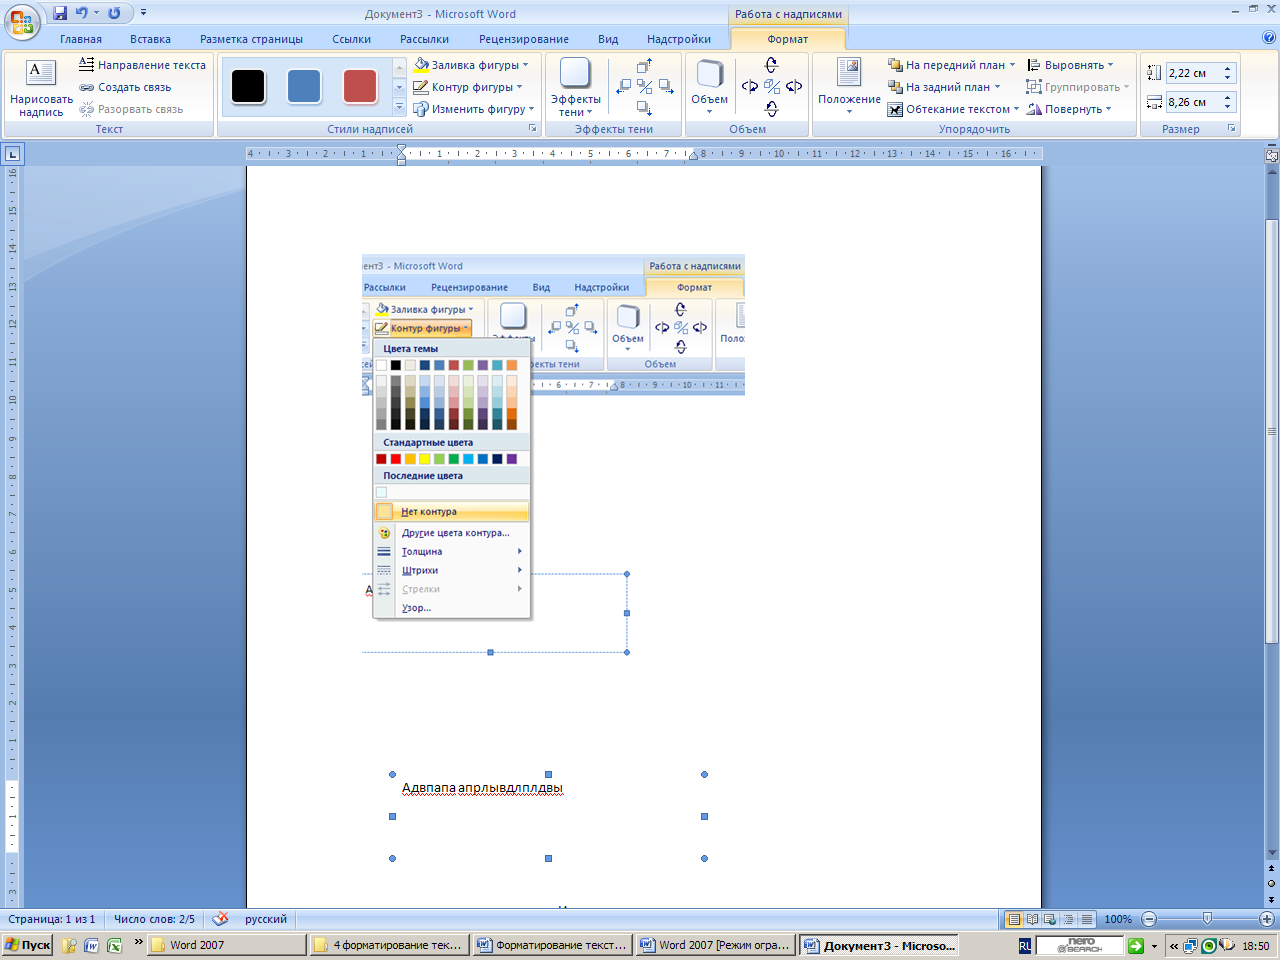Image resolution: width=1280 pixels, height=960 pixels.
Task: Undo the last action
Action: (x=82, y=13)
